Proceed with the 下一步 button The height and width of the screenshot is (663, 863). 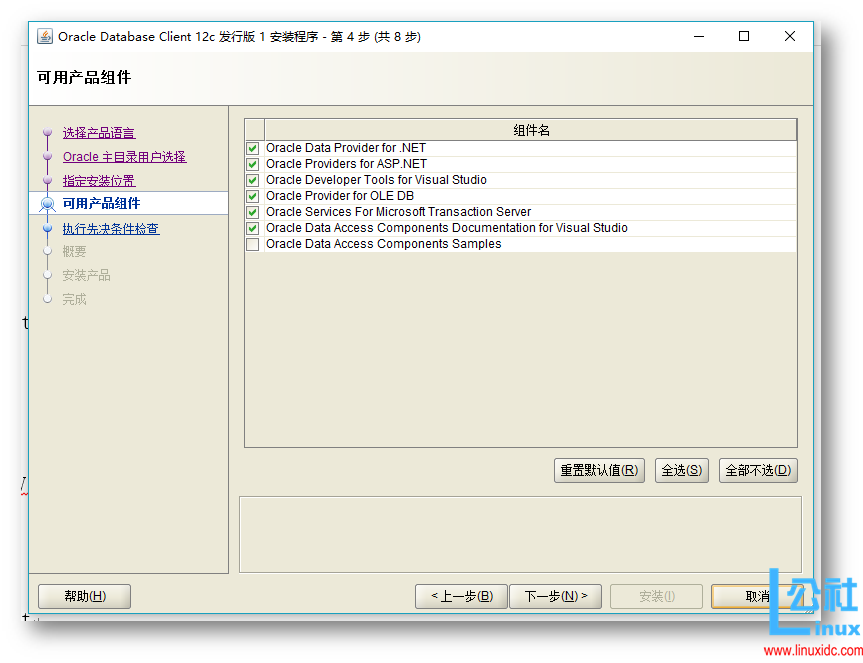pyautogui.click(x=555, y=596)
